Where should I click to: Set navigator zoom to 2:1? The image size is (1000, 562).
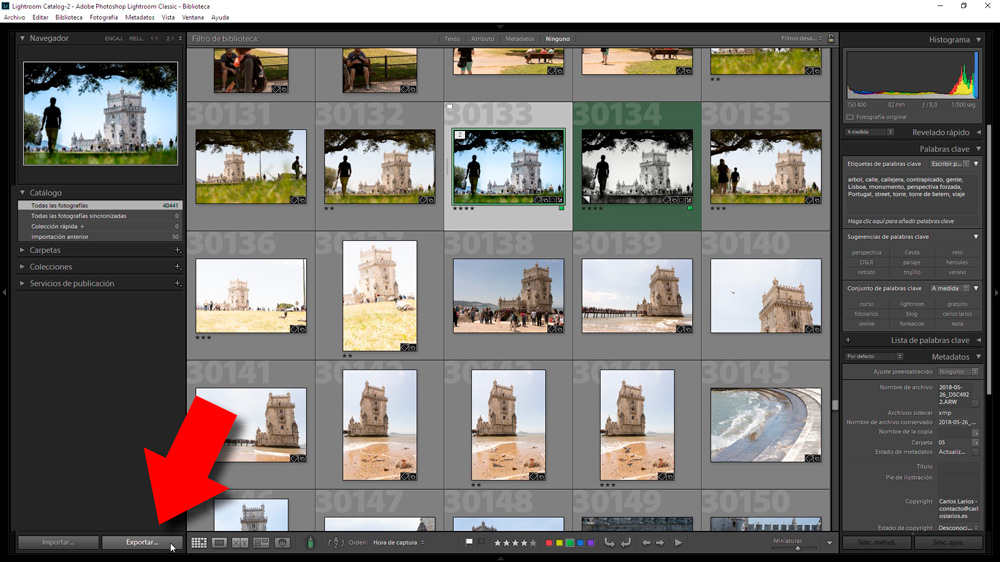[170, 39]
